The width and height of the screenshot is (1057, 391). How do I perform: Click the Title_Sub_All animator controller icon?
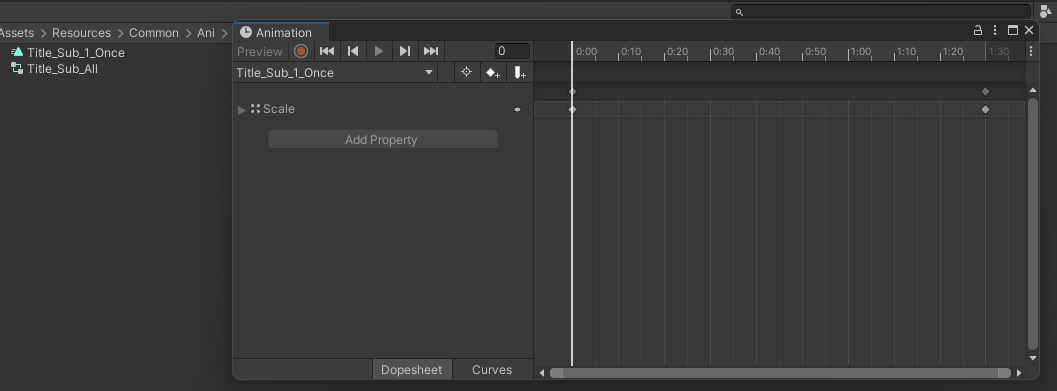17,68
